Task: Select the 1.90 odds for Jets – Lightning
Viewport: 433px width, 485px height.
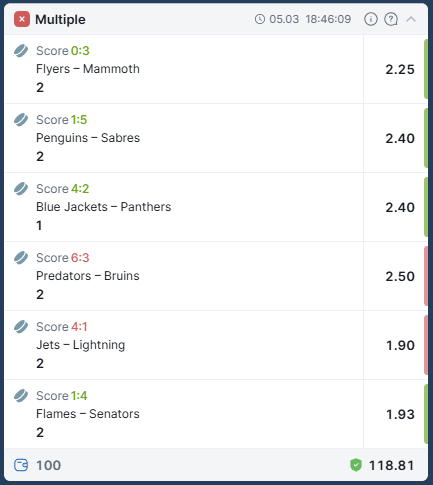Action: (x=400, y=345)
